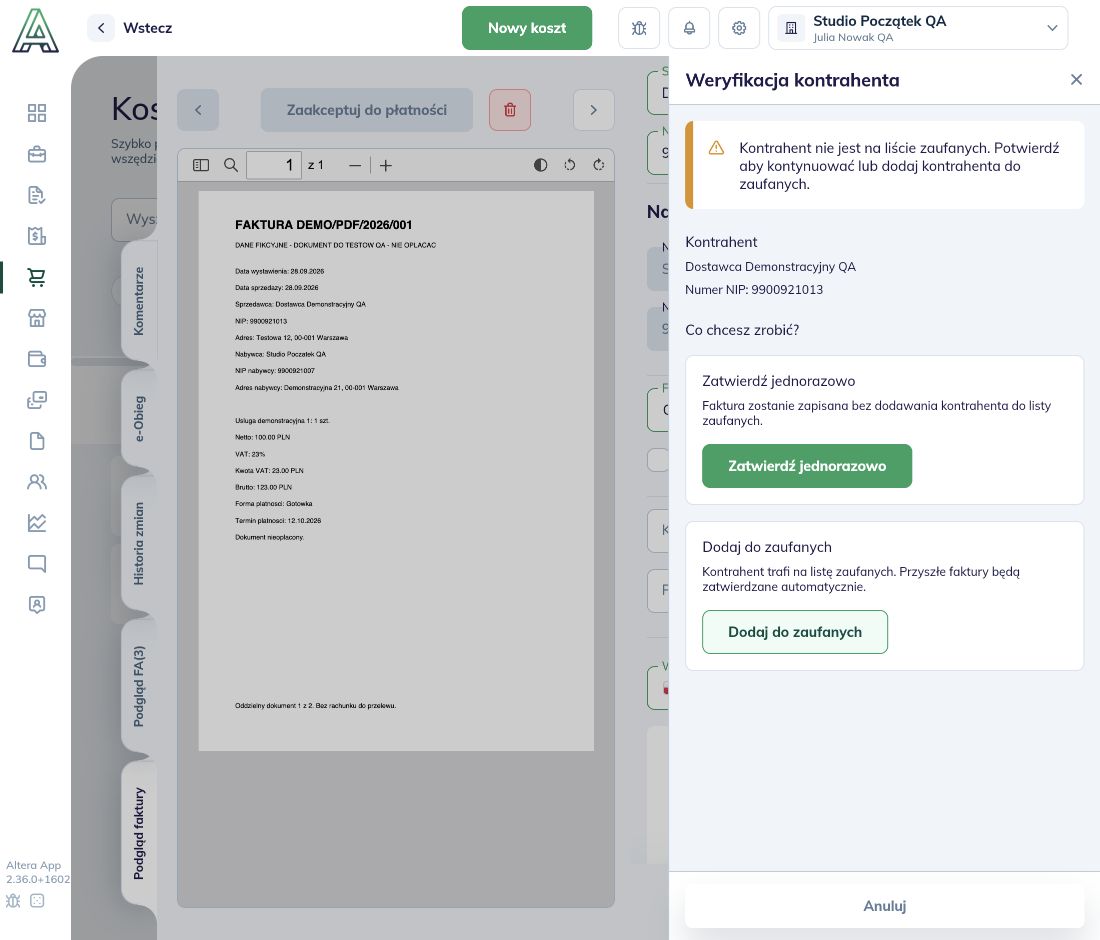Switch to the Historia zmian tab
1100x940 pixels.
(139, 544)
